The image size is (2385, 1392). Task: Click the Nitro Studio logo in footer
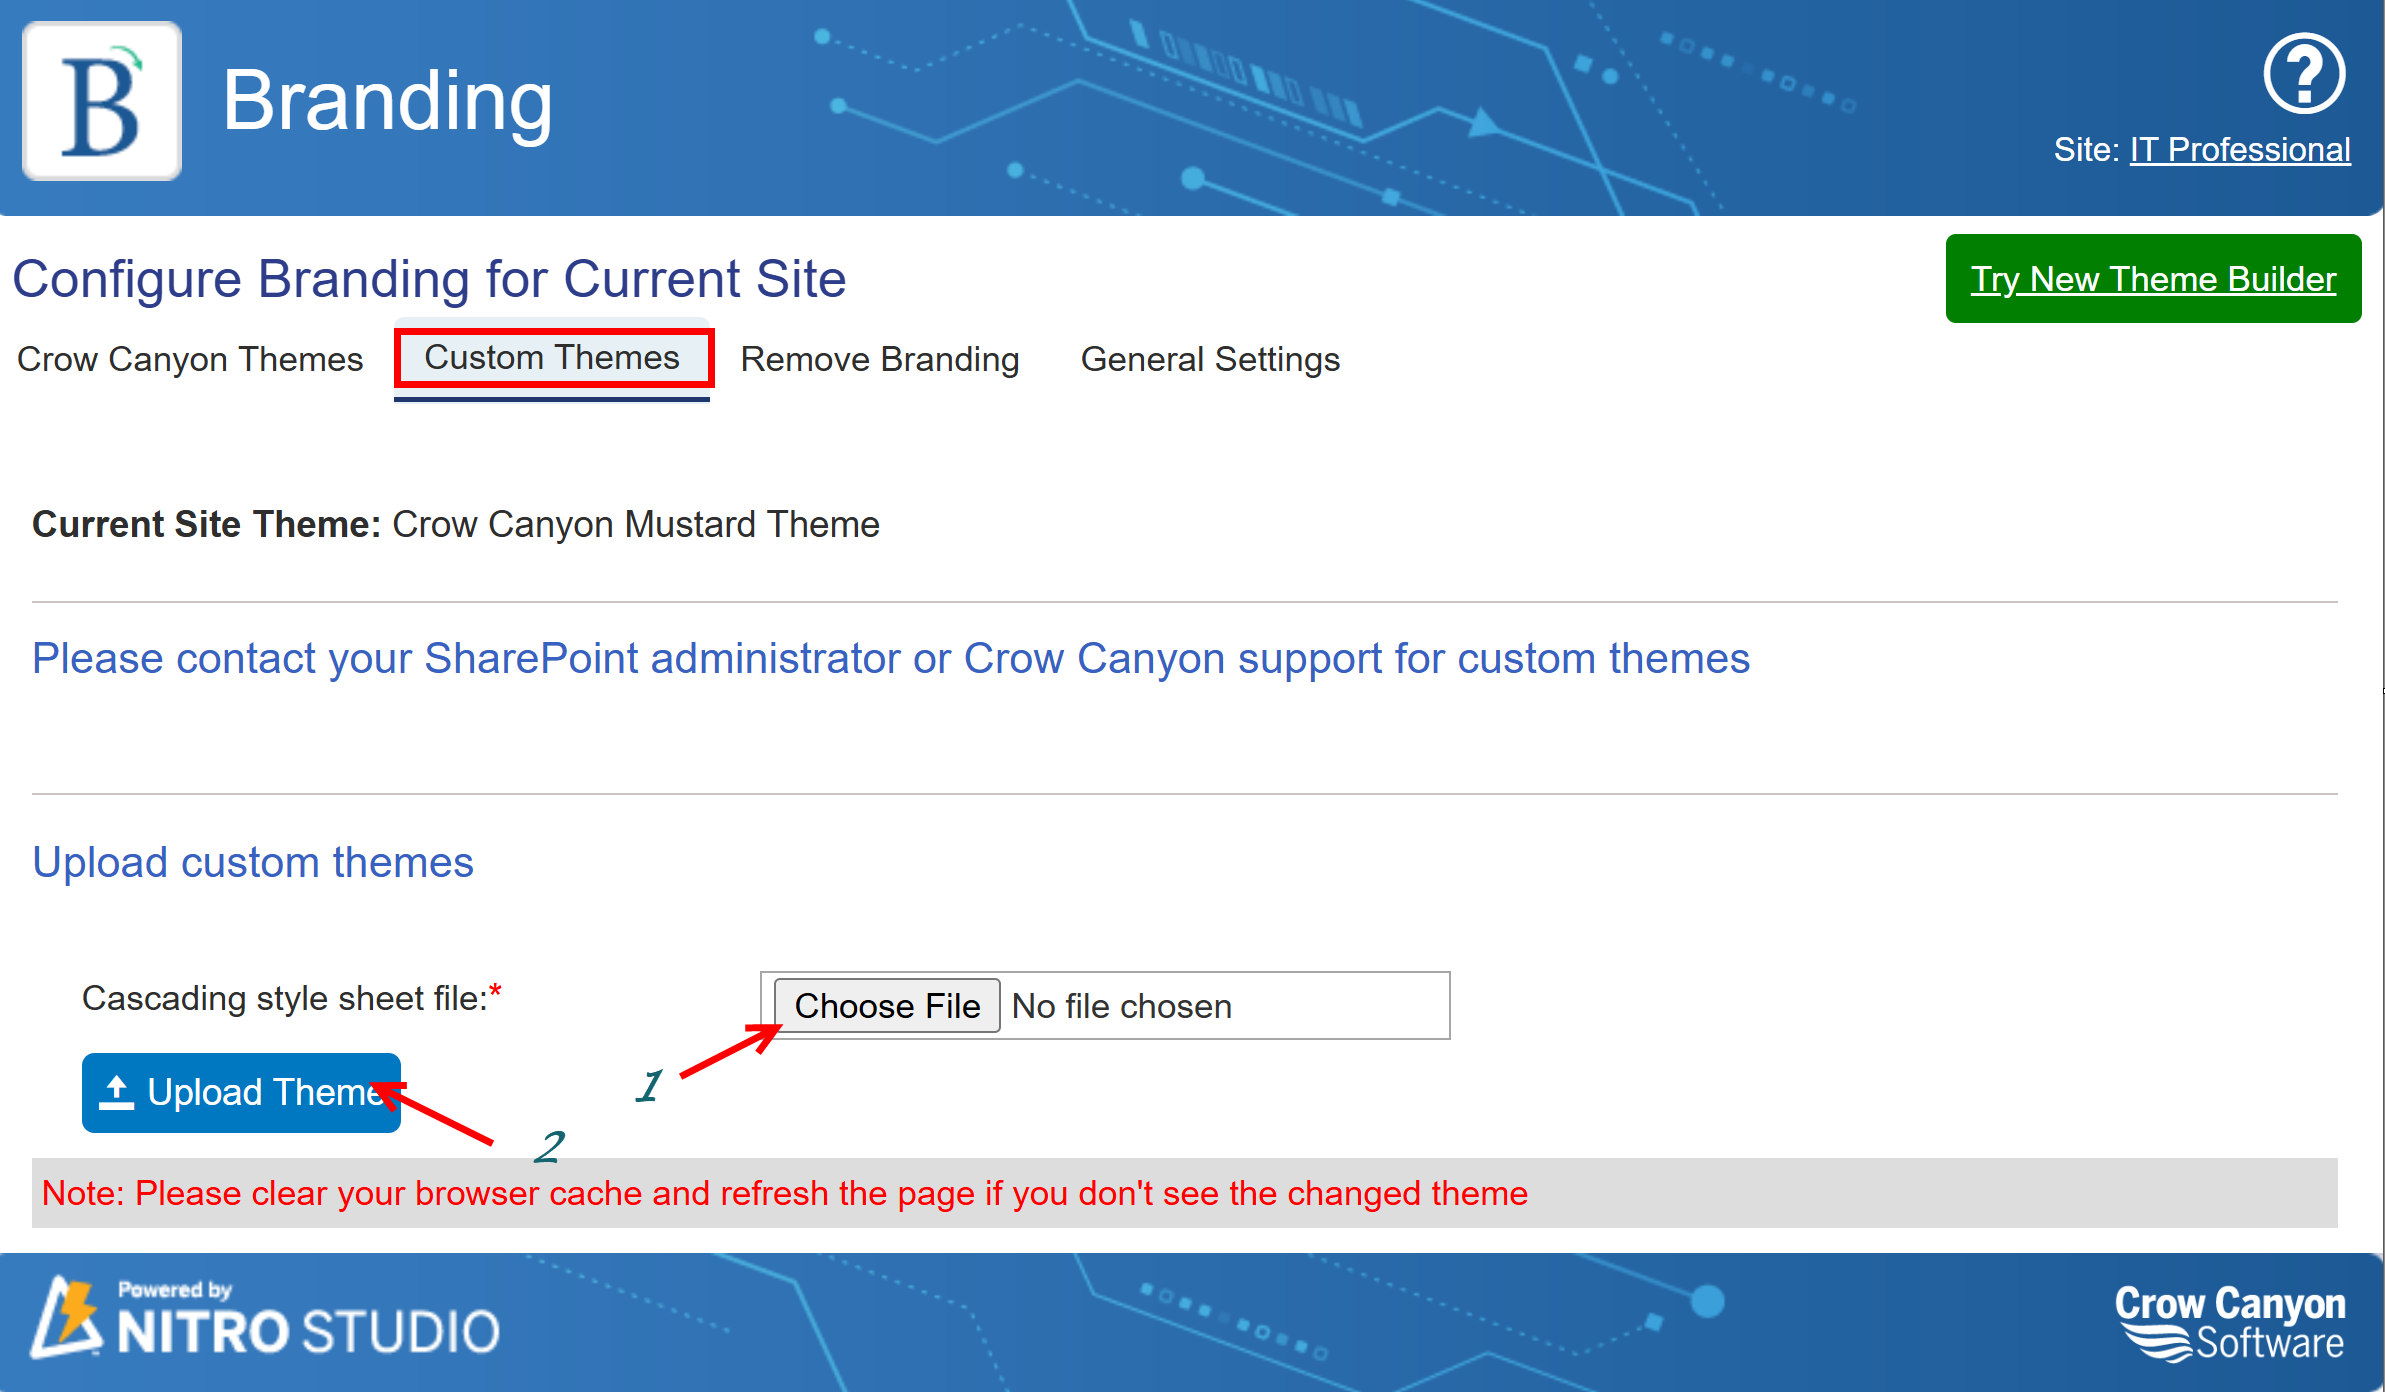265,1319
